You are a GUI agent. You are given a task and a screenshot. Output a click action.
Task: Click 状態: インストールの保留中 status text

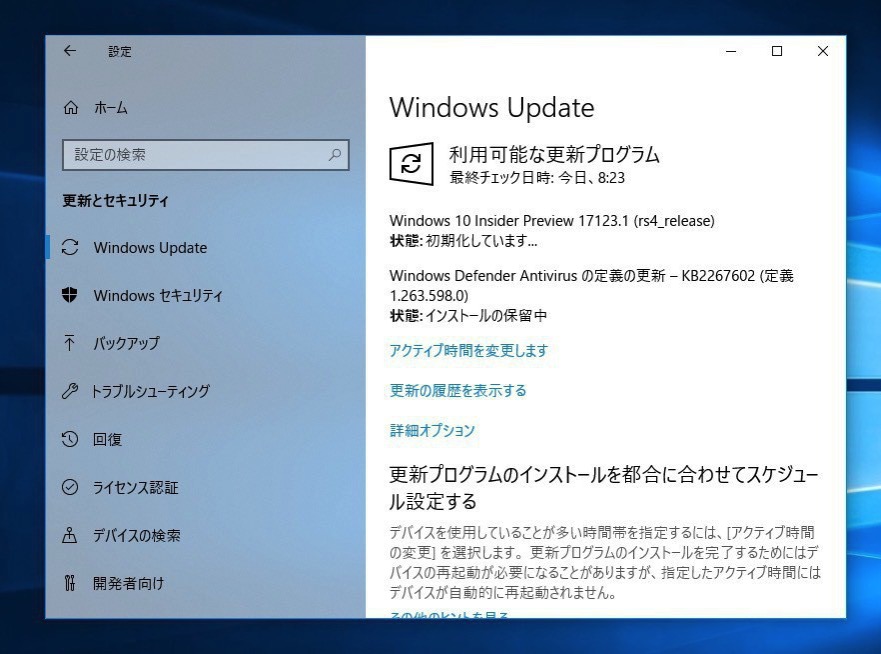pos(468,316)
